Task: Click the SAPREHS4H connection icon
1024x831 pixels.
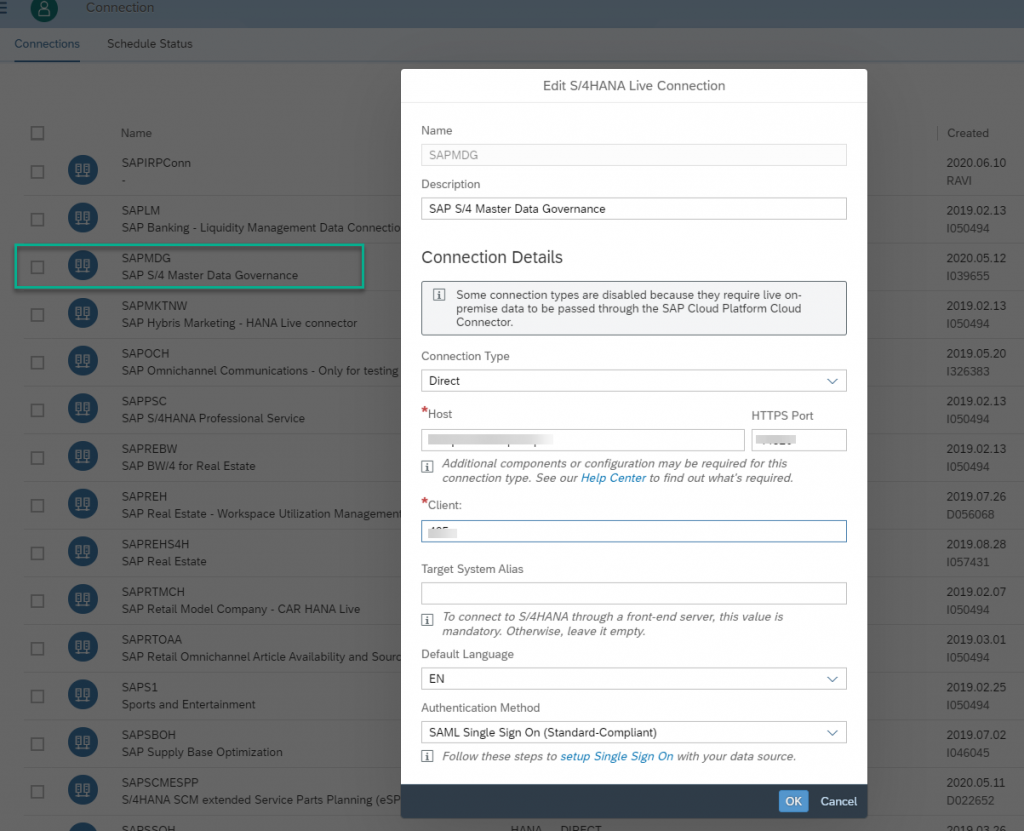Action: click(x=83, y=551)
